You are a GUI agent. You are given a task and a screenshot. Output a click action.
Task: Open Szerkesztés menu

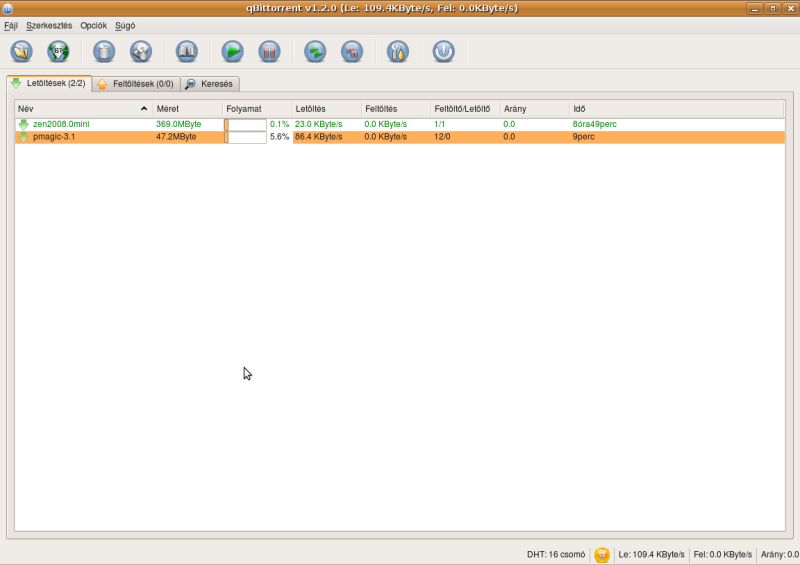(x=49, y=26)
